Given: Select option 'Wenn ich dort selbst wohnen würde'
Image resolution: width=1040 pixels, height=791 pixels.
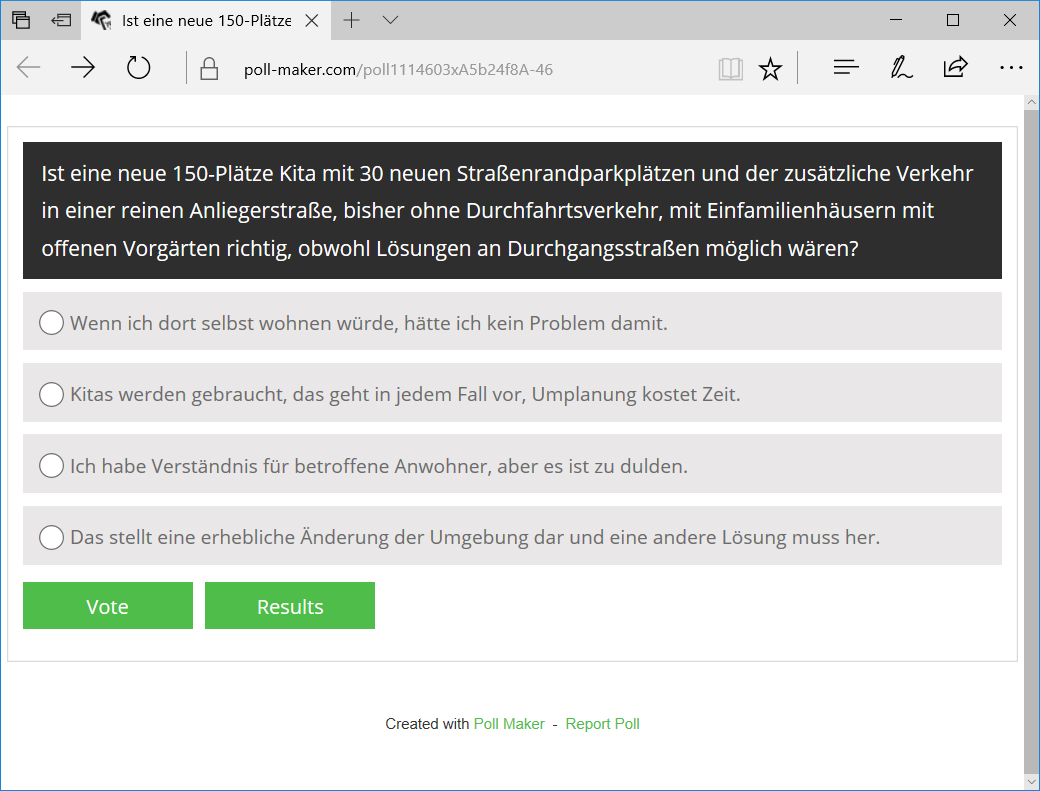Looking at the screenshot, I should pos(51,322).
